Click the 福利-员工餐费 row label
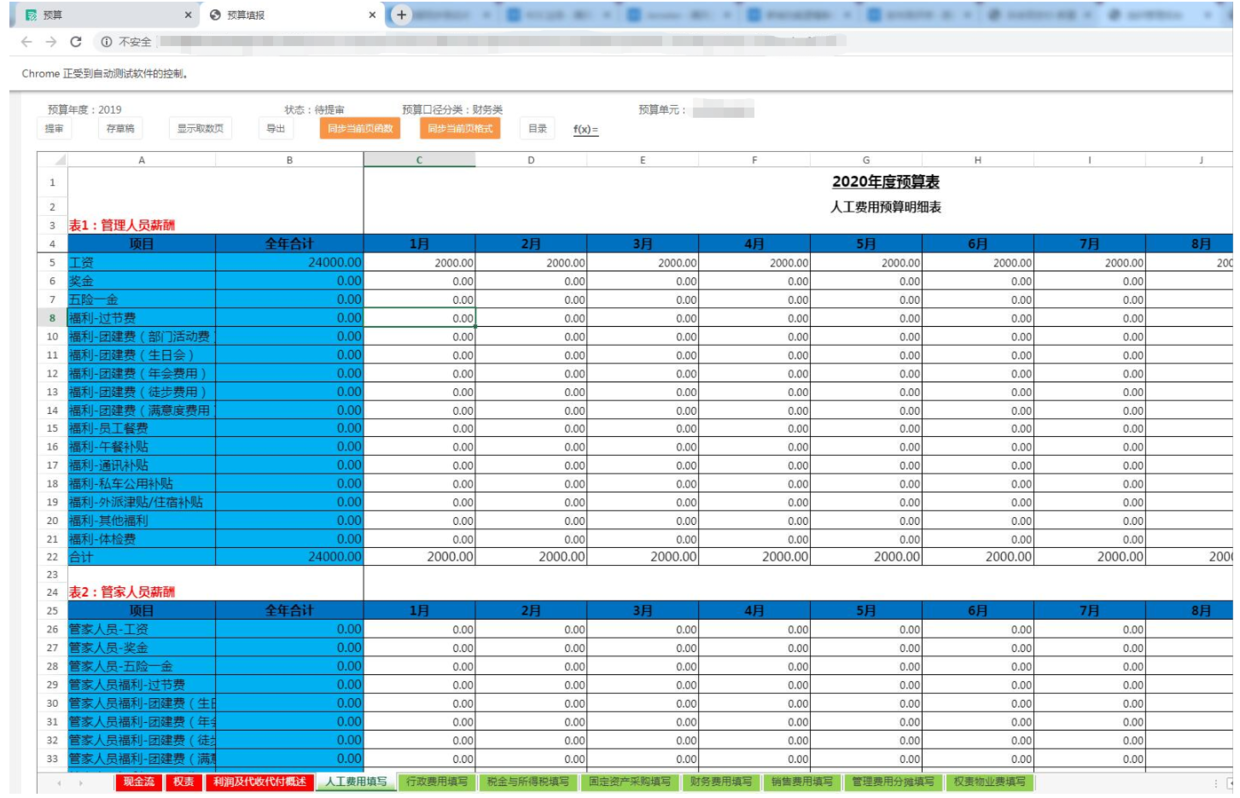 coord(142,429)
